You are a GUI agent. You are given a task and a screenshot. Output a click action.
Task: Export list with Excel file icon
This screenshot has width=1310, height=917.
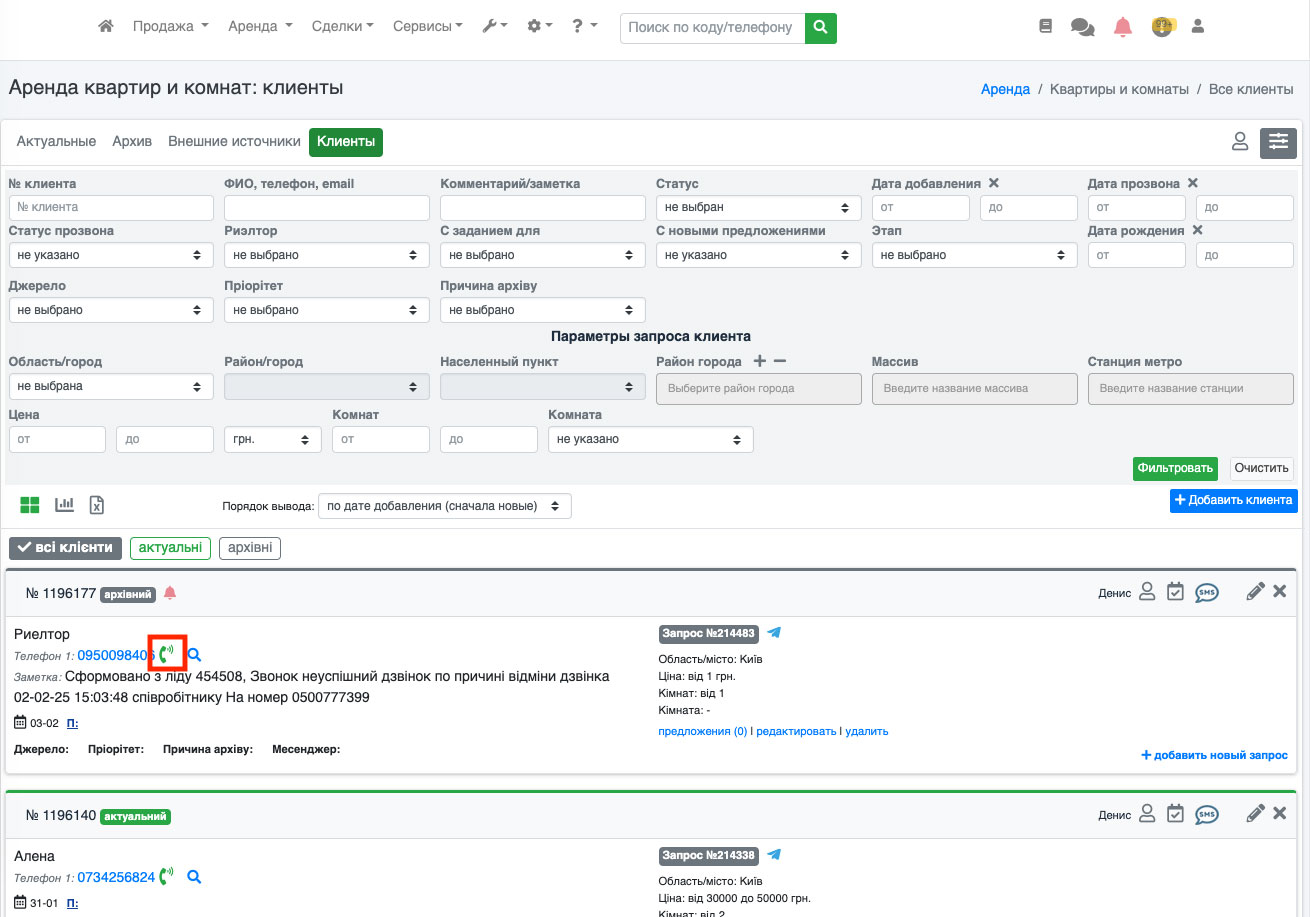(x=97, y=505)
